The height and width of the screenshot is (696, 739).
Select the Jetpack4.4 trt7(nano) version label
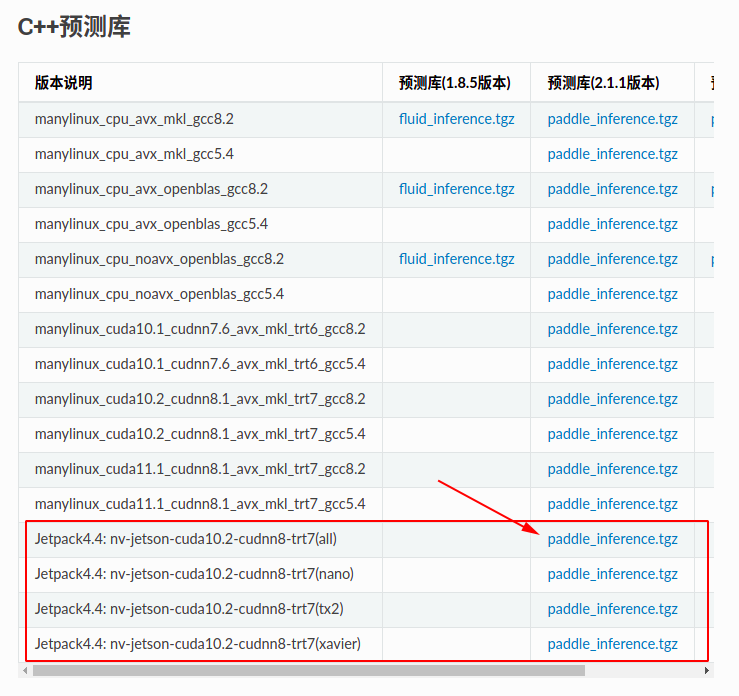click(194, 574)
